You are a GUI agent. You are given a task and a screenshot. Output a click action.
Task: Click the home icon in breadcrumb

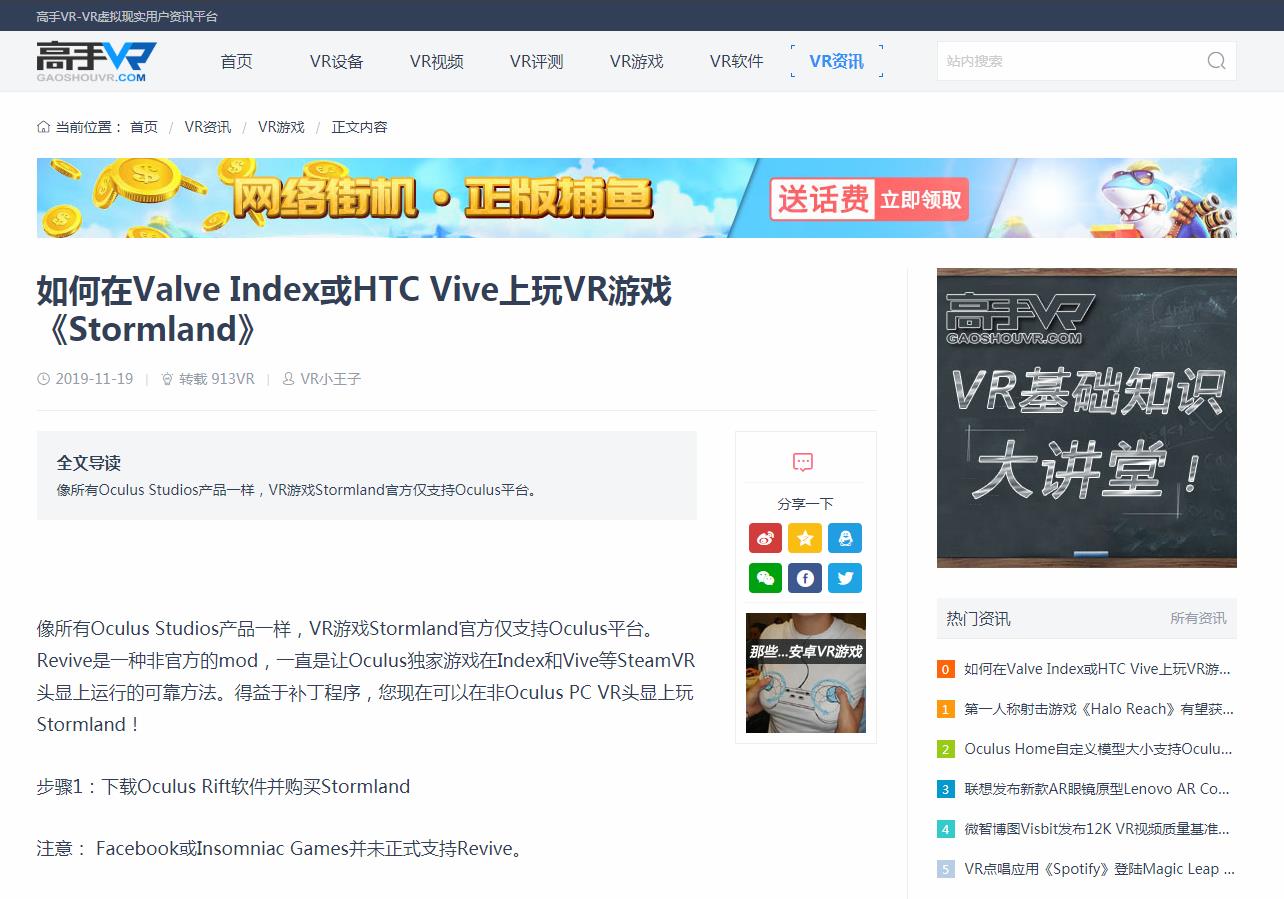click(43, 127)
